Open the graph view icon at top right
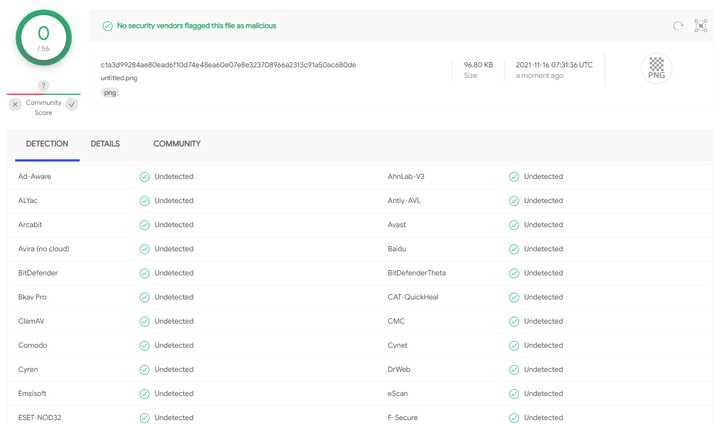The height and width of the screenshot is (424, 720). click(700, 26)
